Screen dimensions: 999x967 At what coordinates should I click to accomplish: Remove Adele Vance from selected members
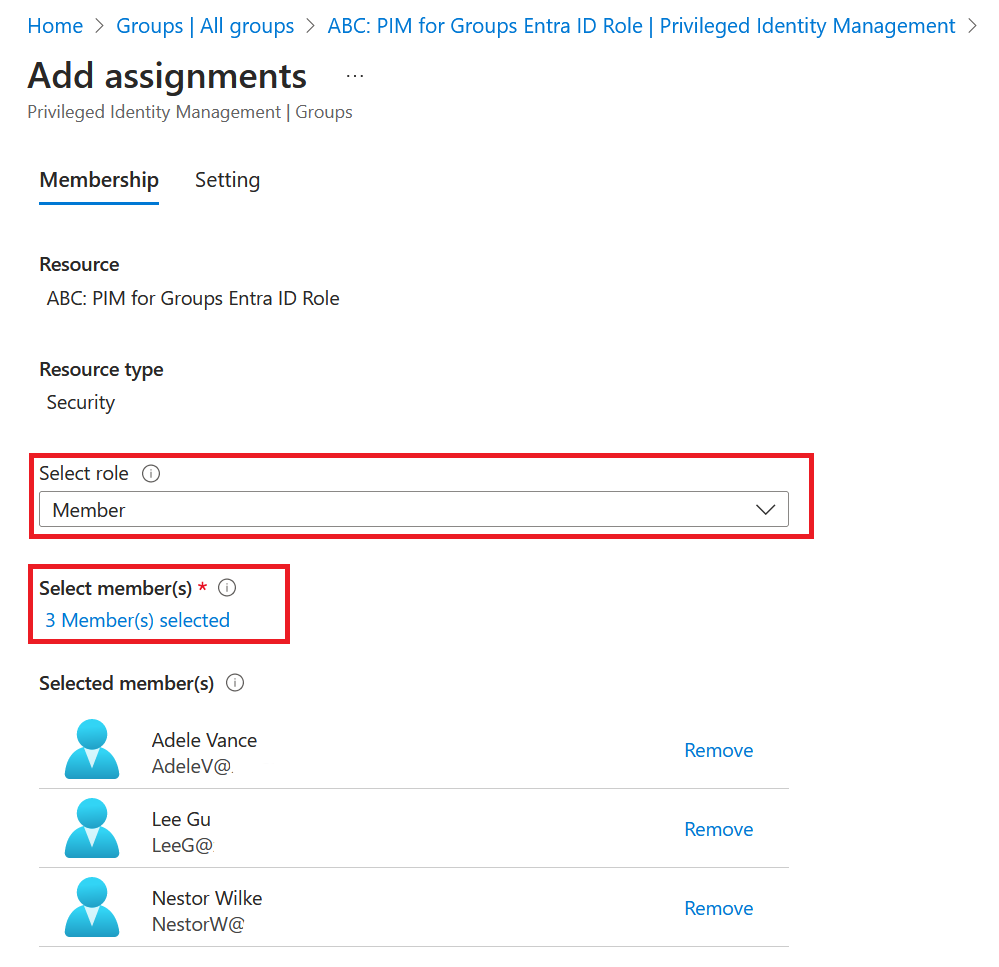point(718,750)
